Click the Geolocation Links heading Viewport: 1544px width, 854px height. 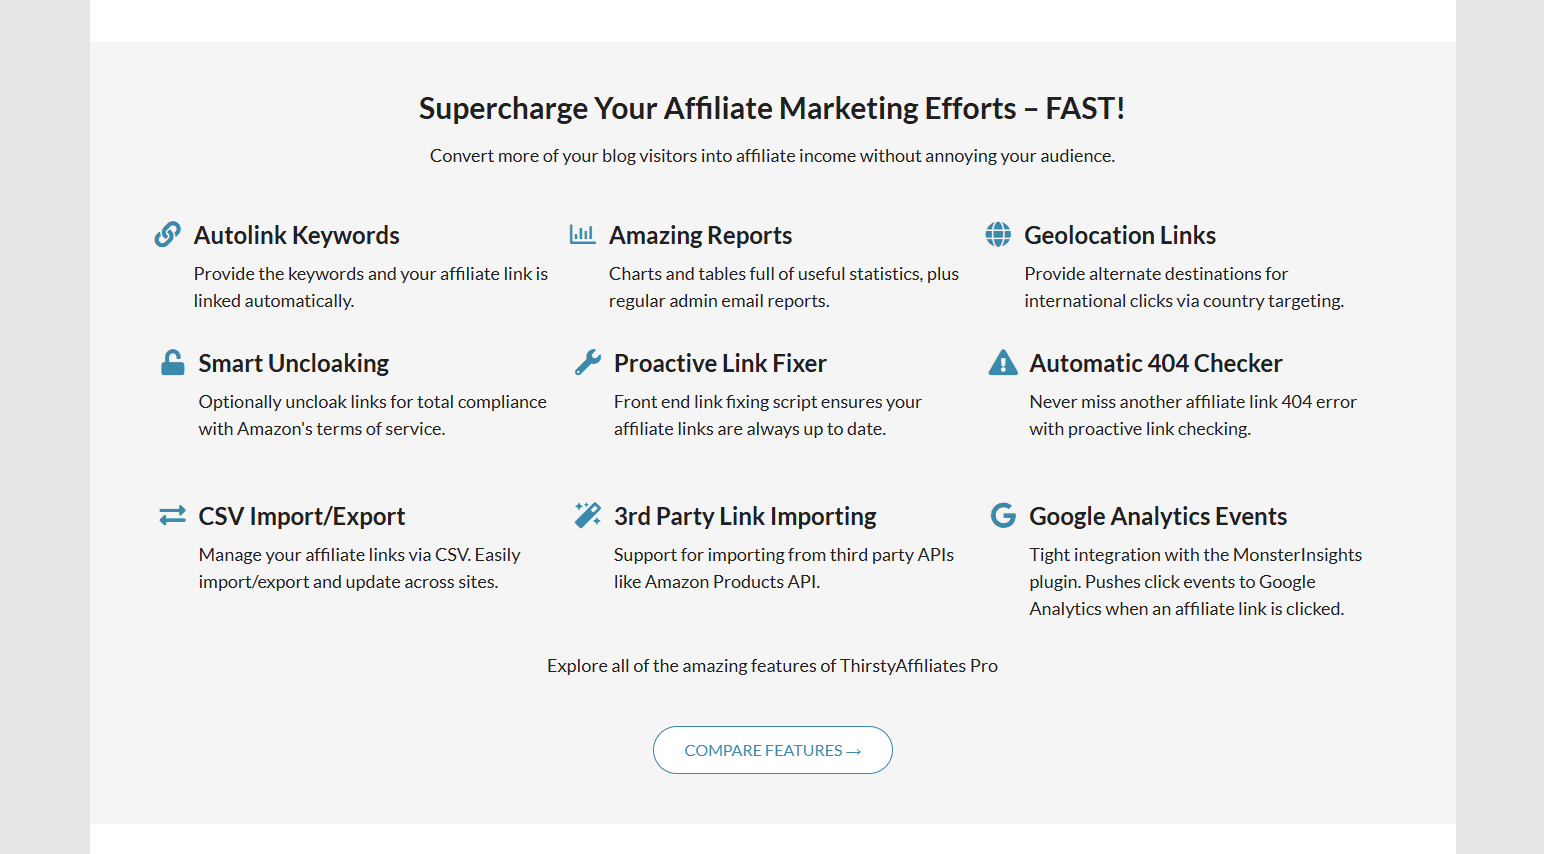(1120, 236)
